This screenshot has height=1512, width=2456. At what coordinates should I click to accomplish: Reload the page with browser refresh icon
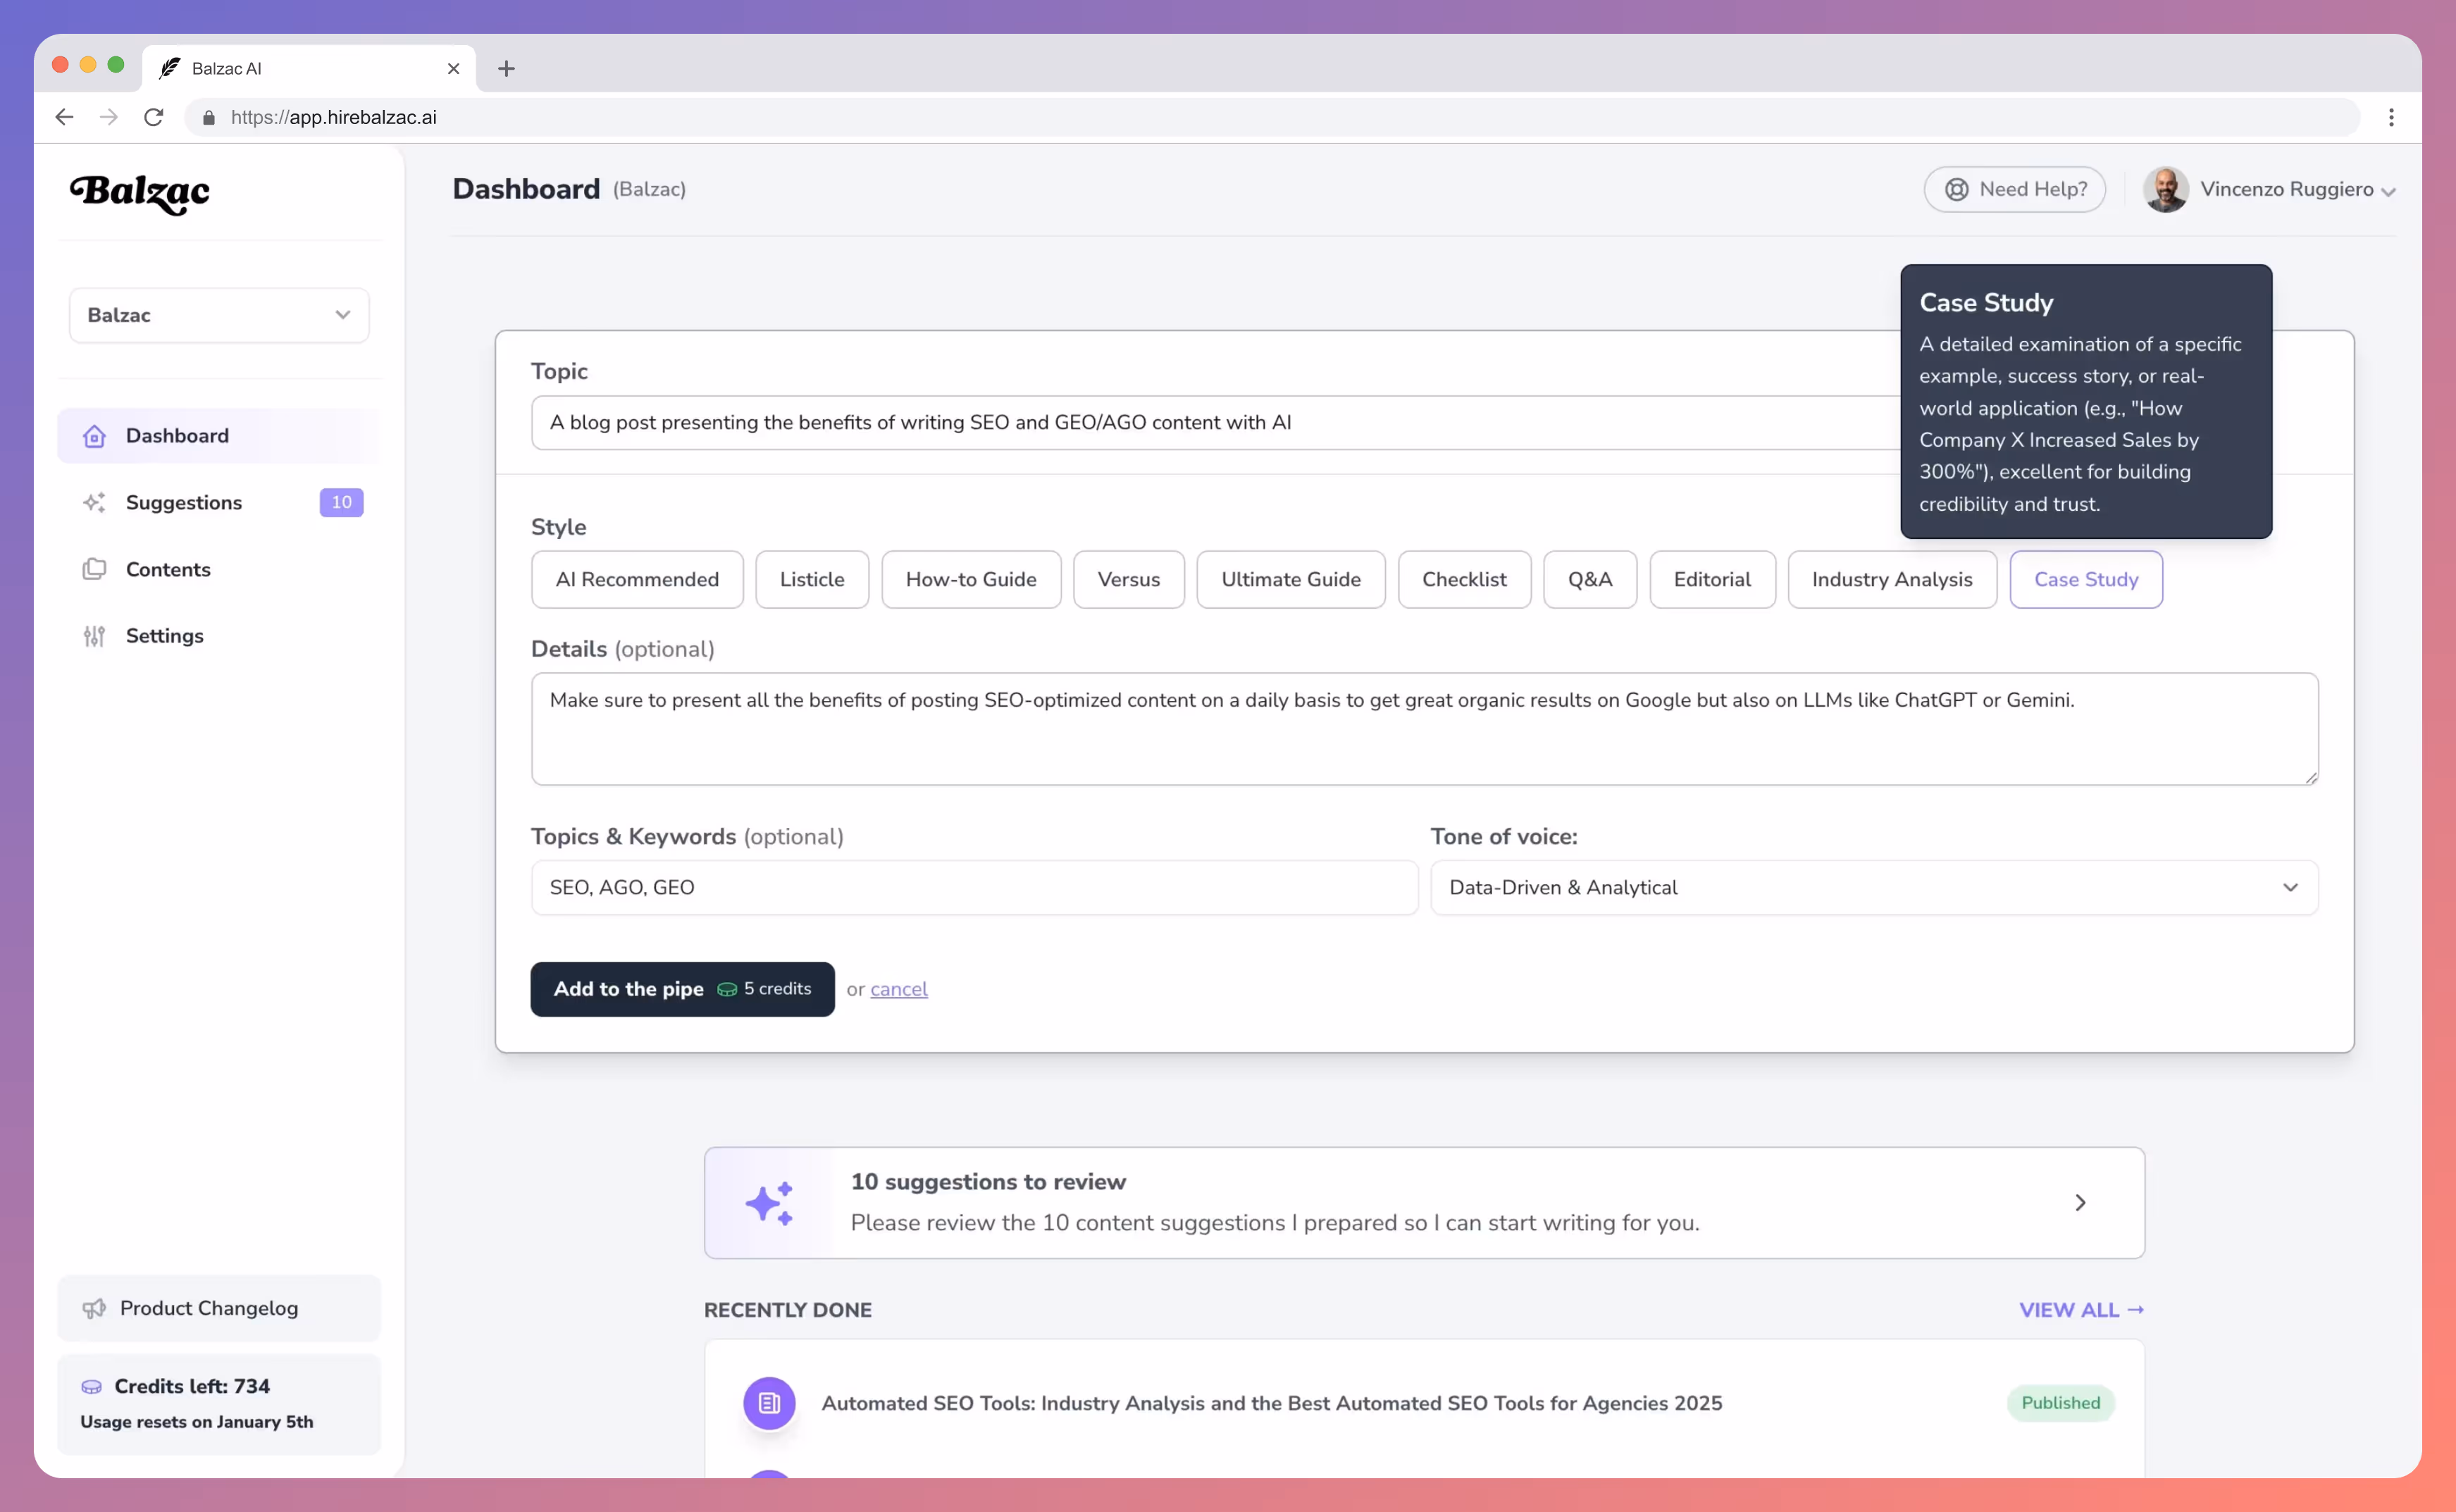tap(153, 117)
